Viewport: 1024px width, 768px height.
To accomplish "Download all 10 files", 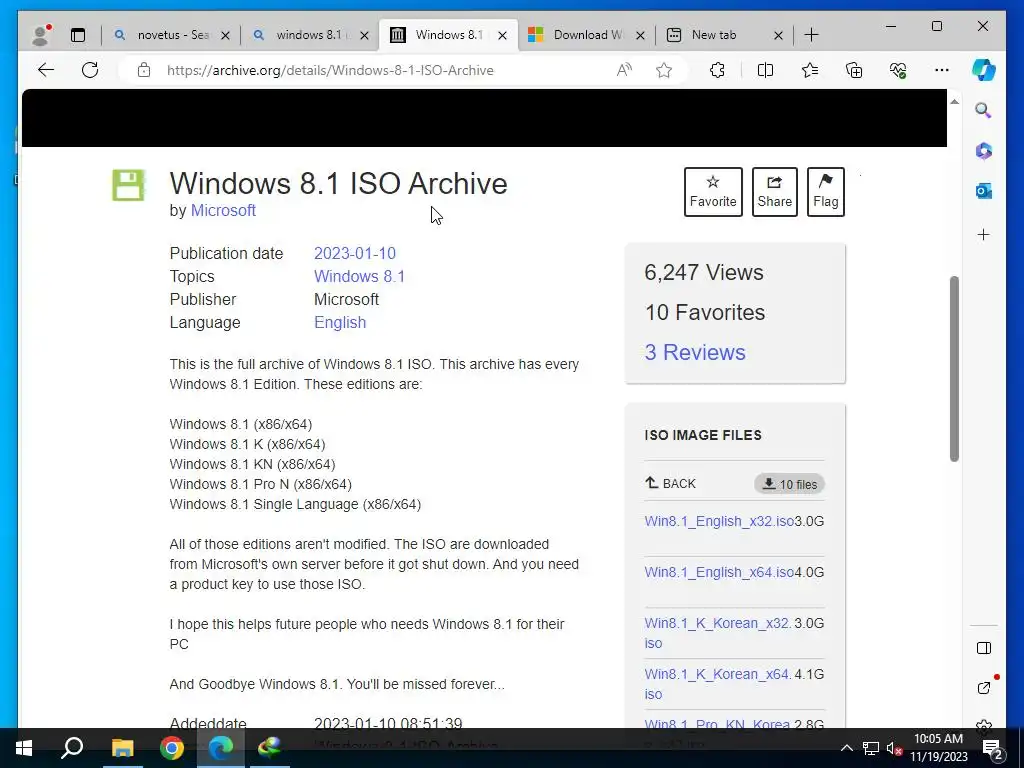I will (790, 484).
